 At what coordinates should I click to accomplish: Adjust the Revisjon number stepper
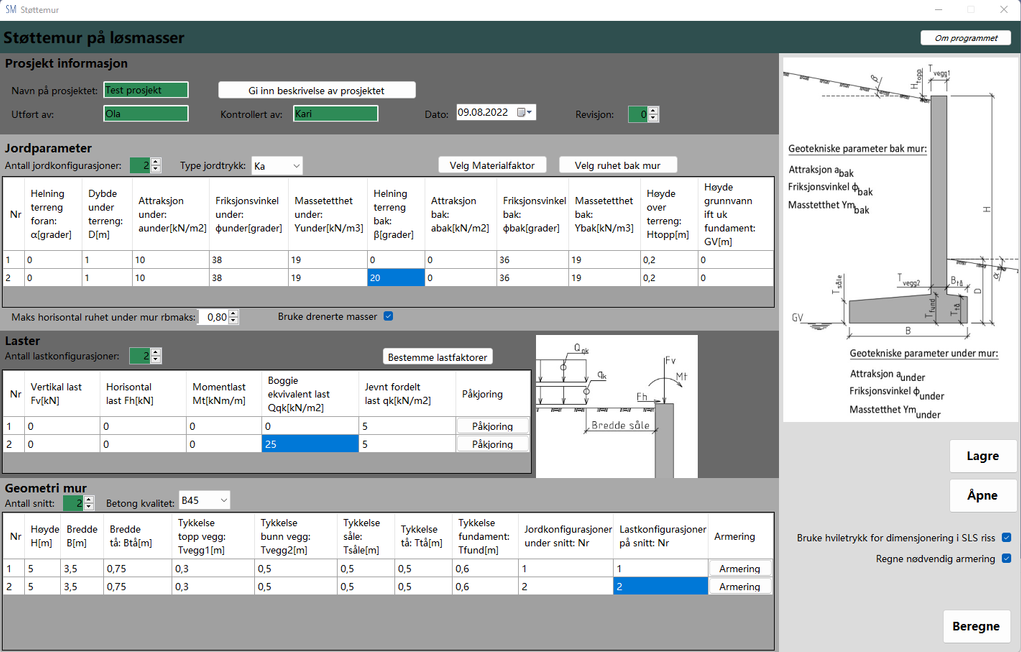653,114
